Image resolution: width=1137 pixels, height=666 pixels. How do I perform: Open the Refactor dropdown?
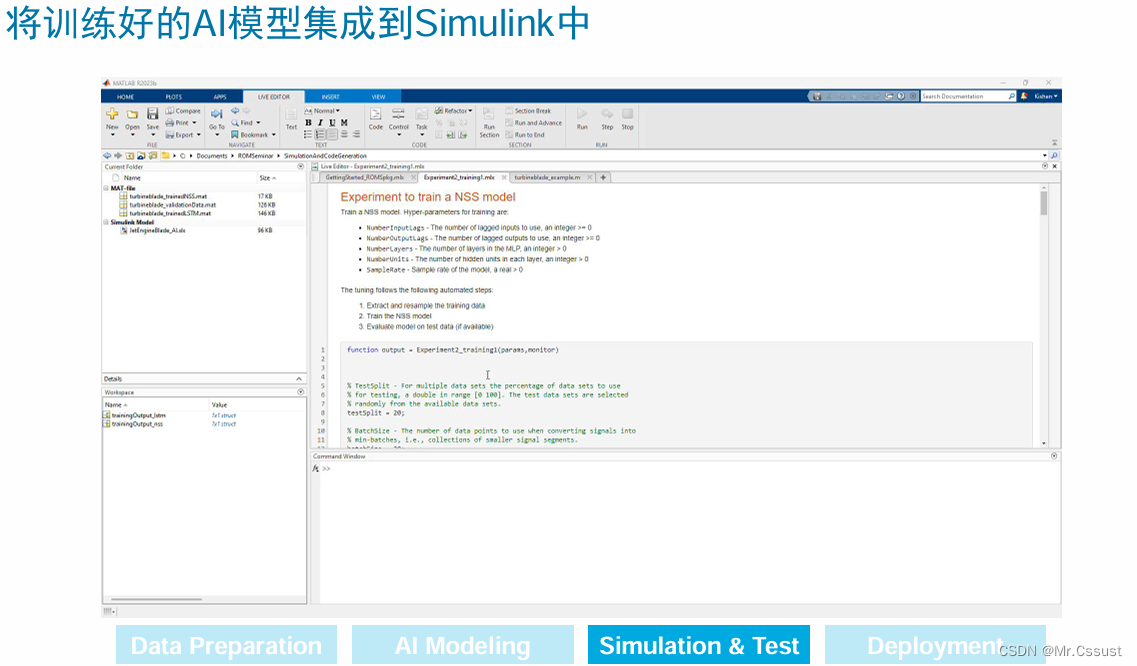tap(455, 112)
